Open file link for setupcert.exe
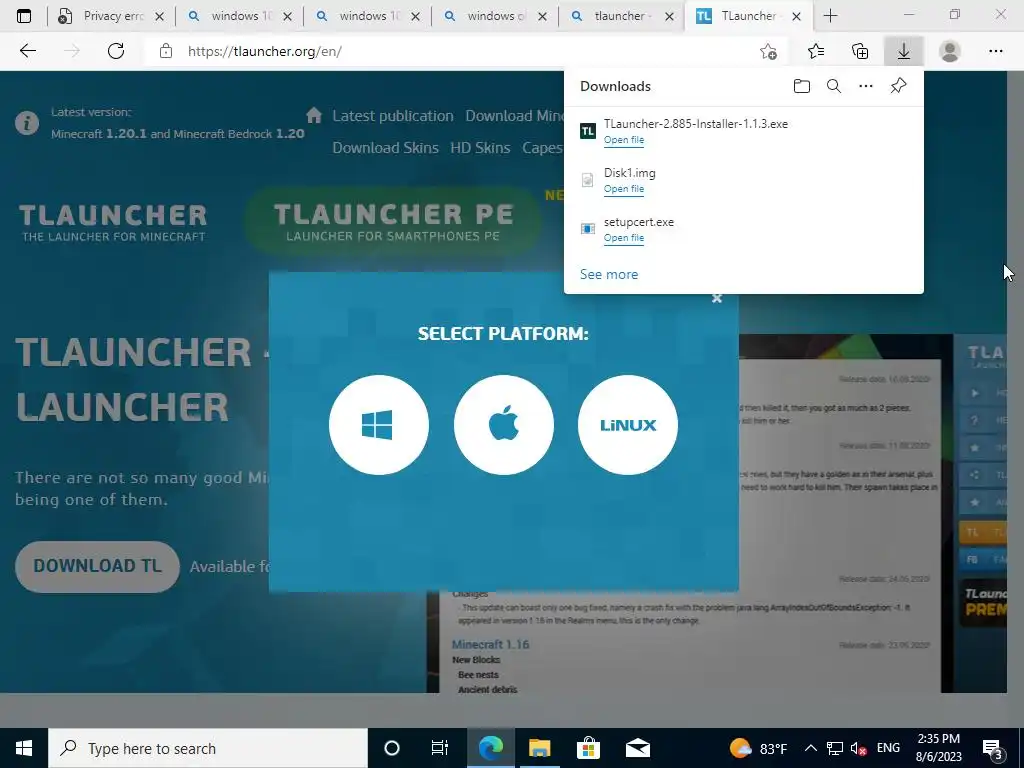Viewport: 1024px width, 768px height. [x=624, y=238]
